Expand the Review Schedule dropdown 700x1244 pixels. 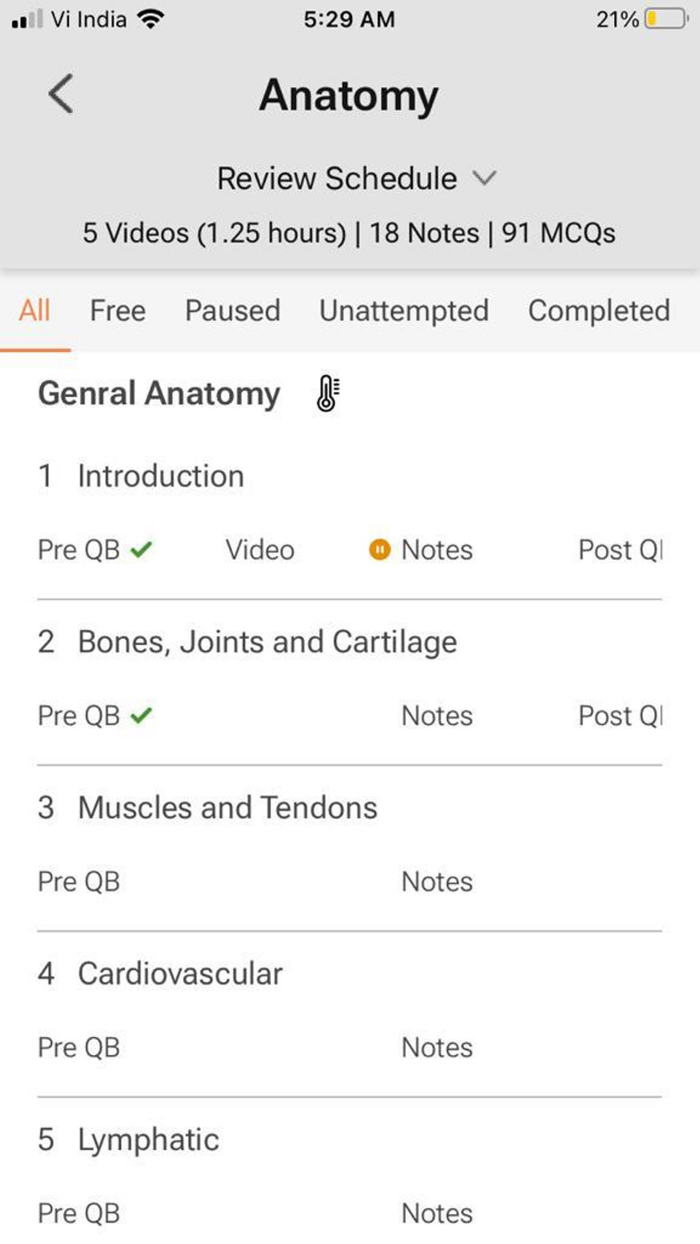(x=356, y=179)
